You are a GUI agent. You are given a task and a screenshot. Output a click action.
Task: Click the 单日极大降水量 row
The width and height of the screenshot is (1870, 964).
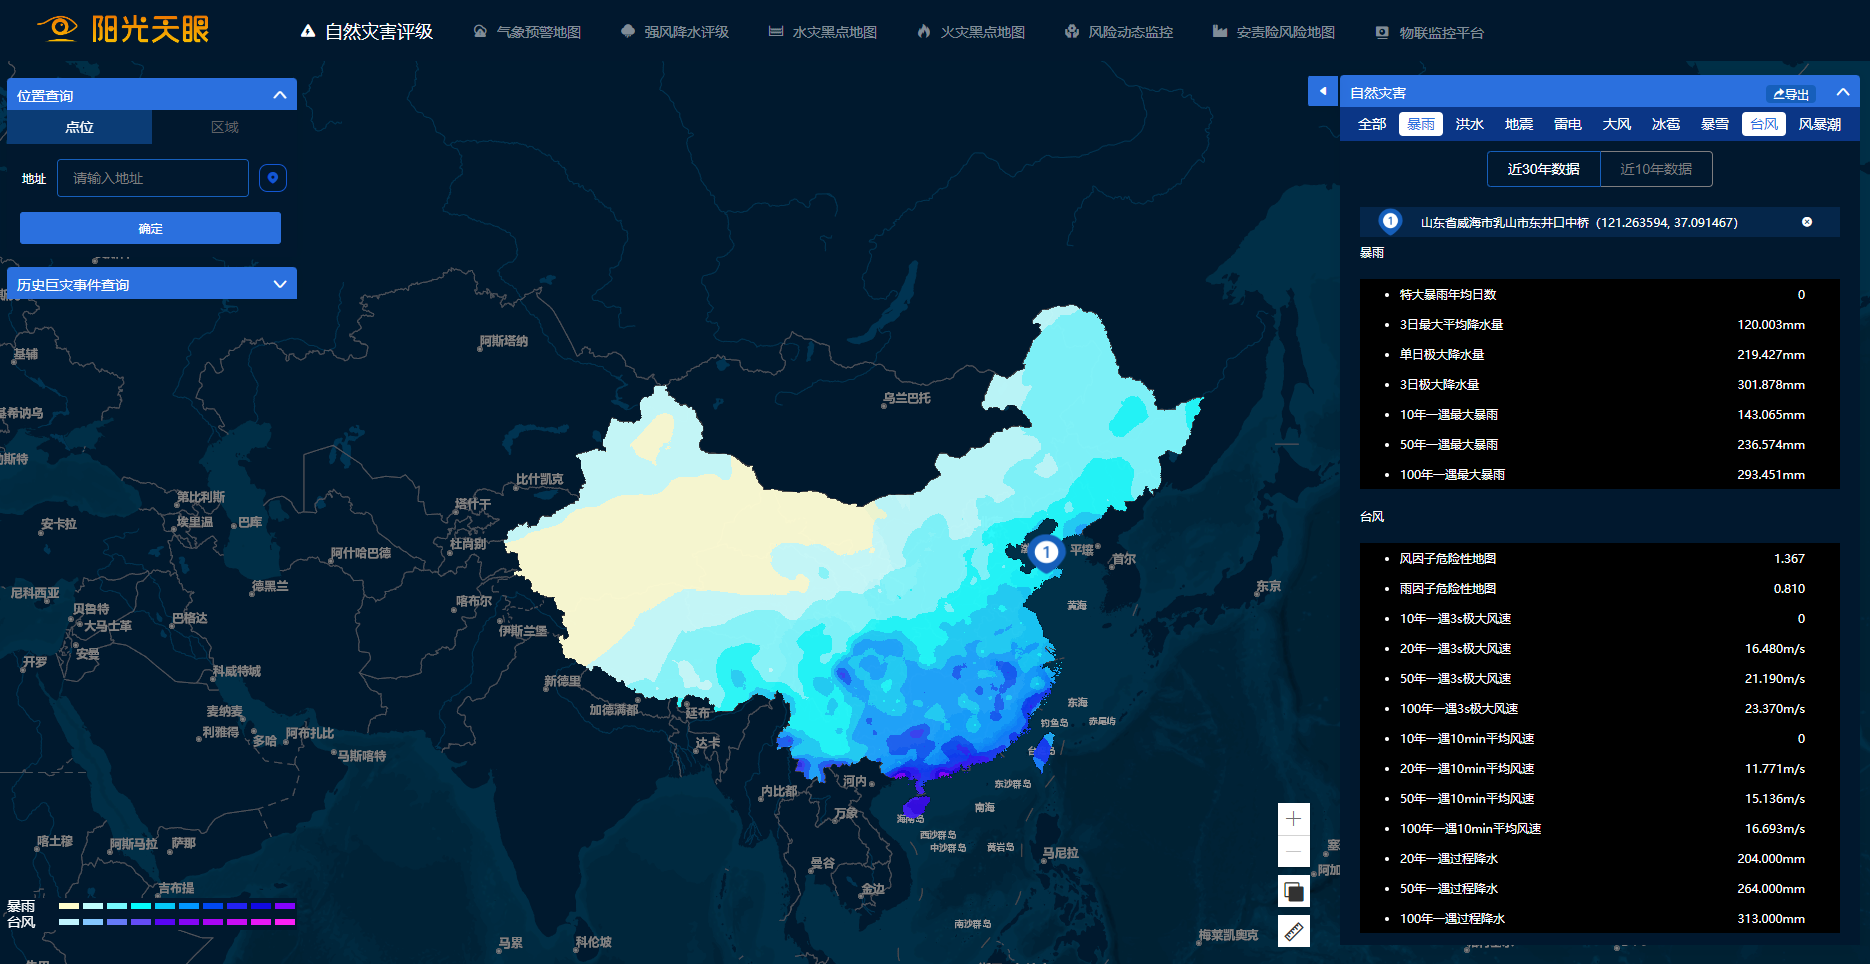[1599, 354]
